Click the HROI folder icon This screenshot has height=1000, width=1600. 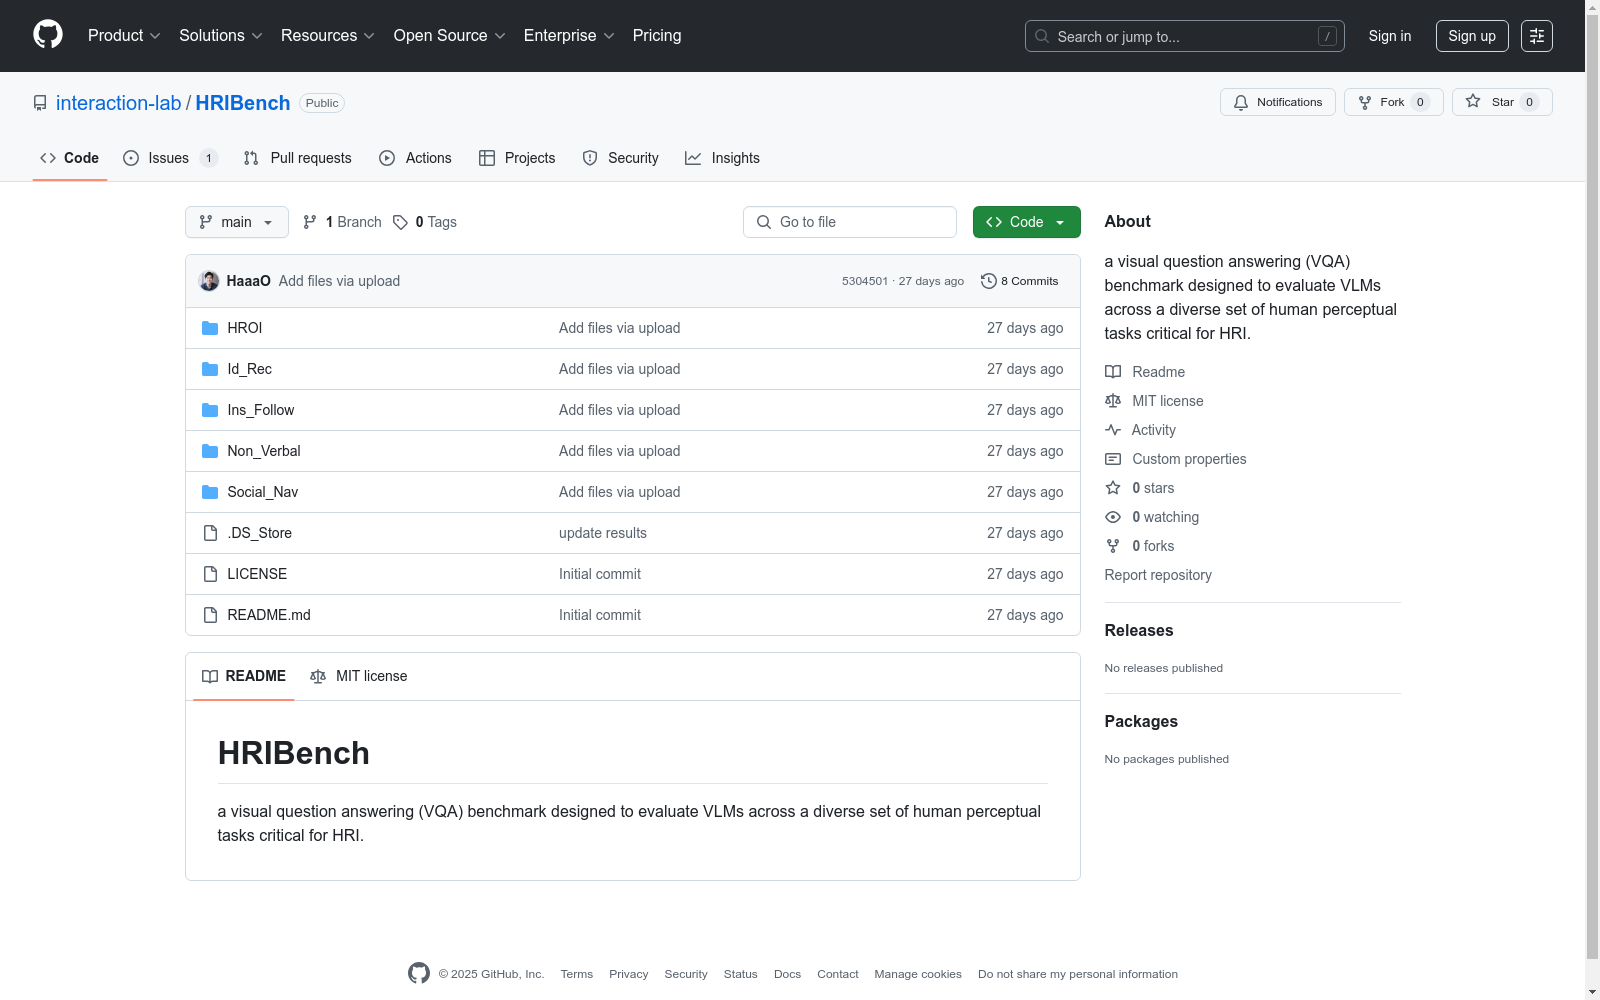pos(210,328)
